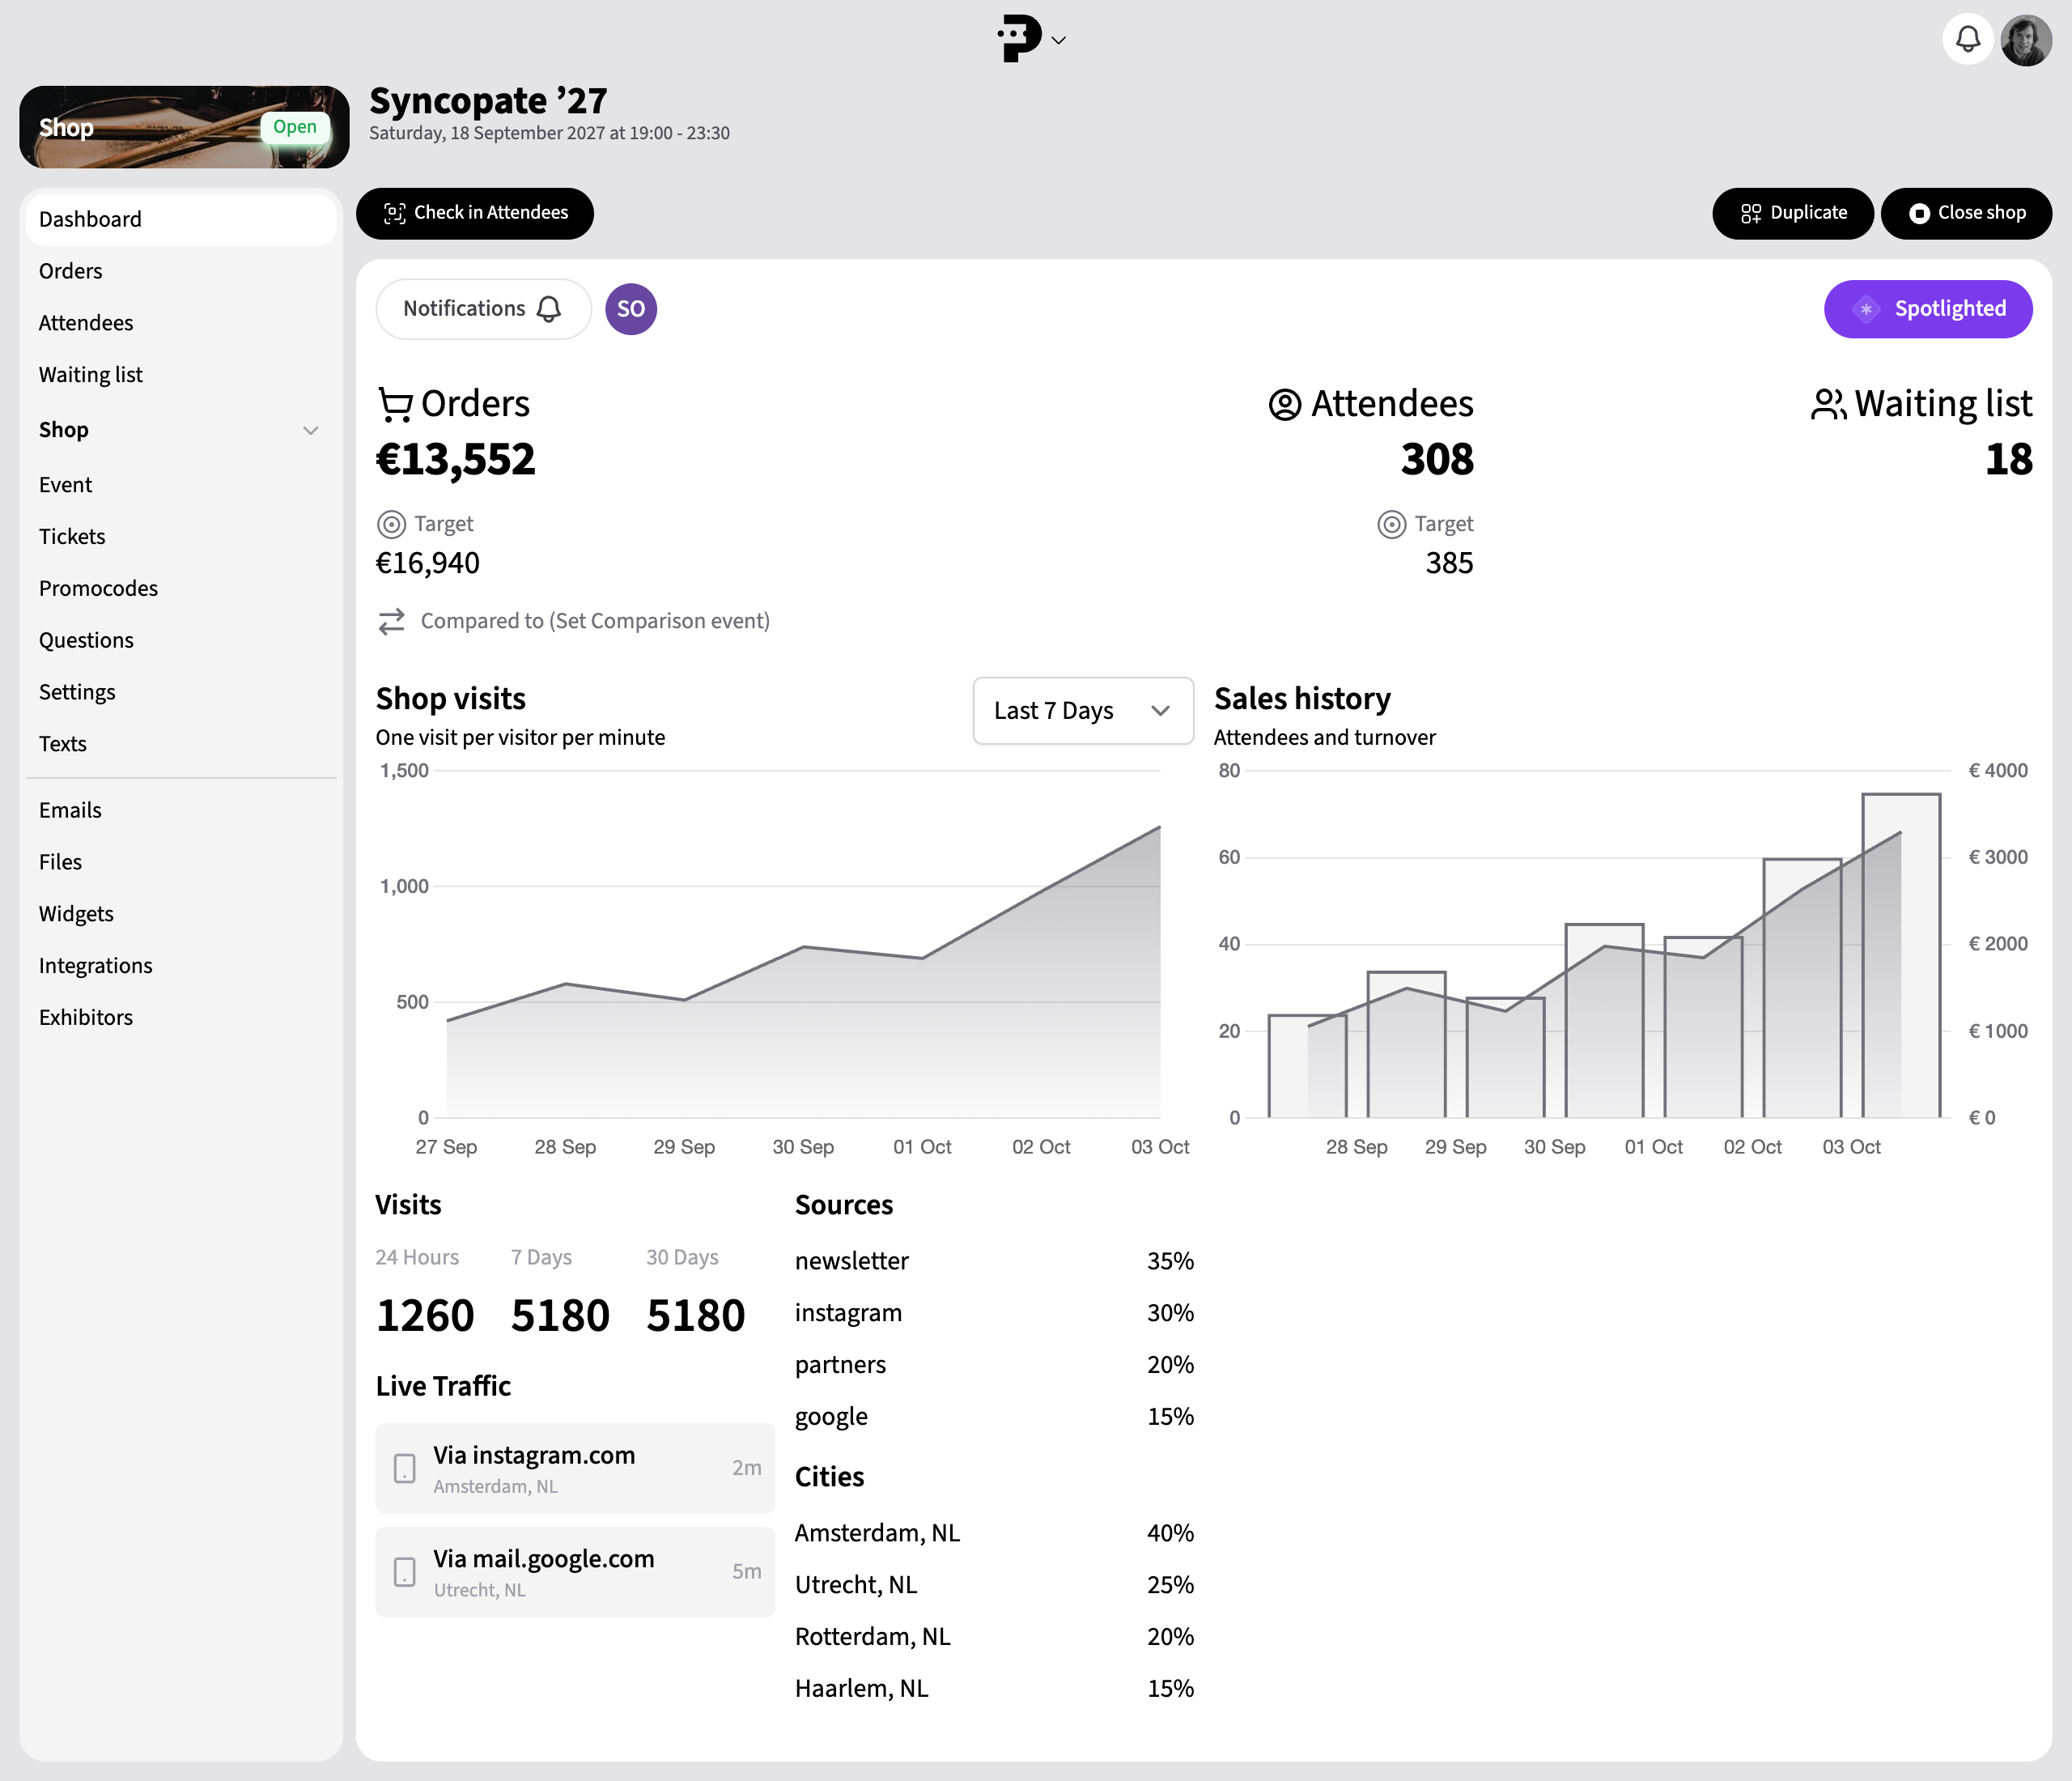Screen dimensions: 2072x1781
Task: Open Orders in the sidebar
Action: (x=180, y=271)
